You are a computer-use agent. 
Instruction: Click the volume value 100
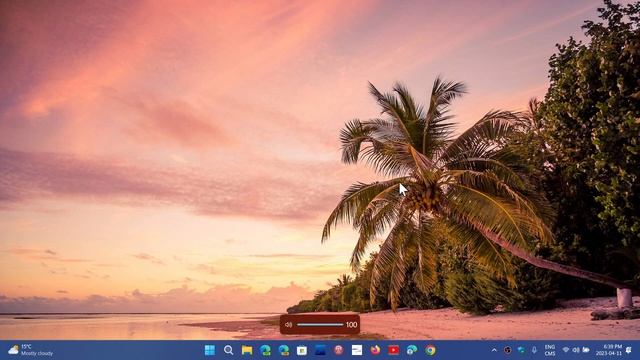pyautogui.click(x=351, y=325)
